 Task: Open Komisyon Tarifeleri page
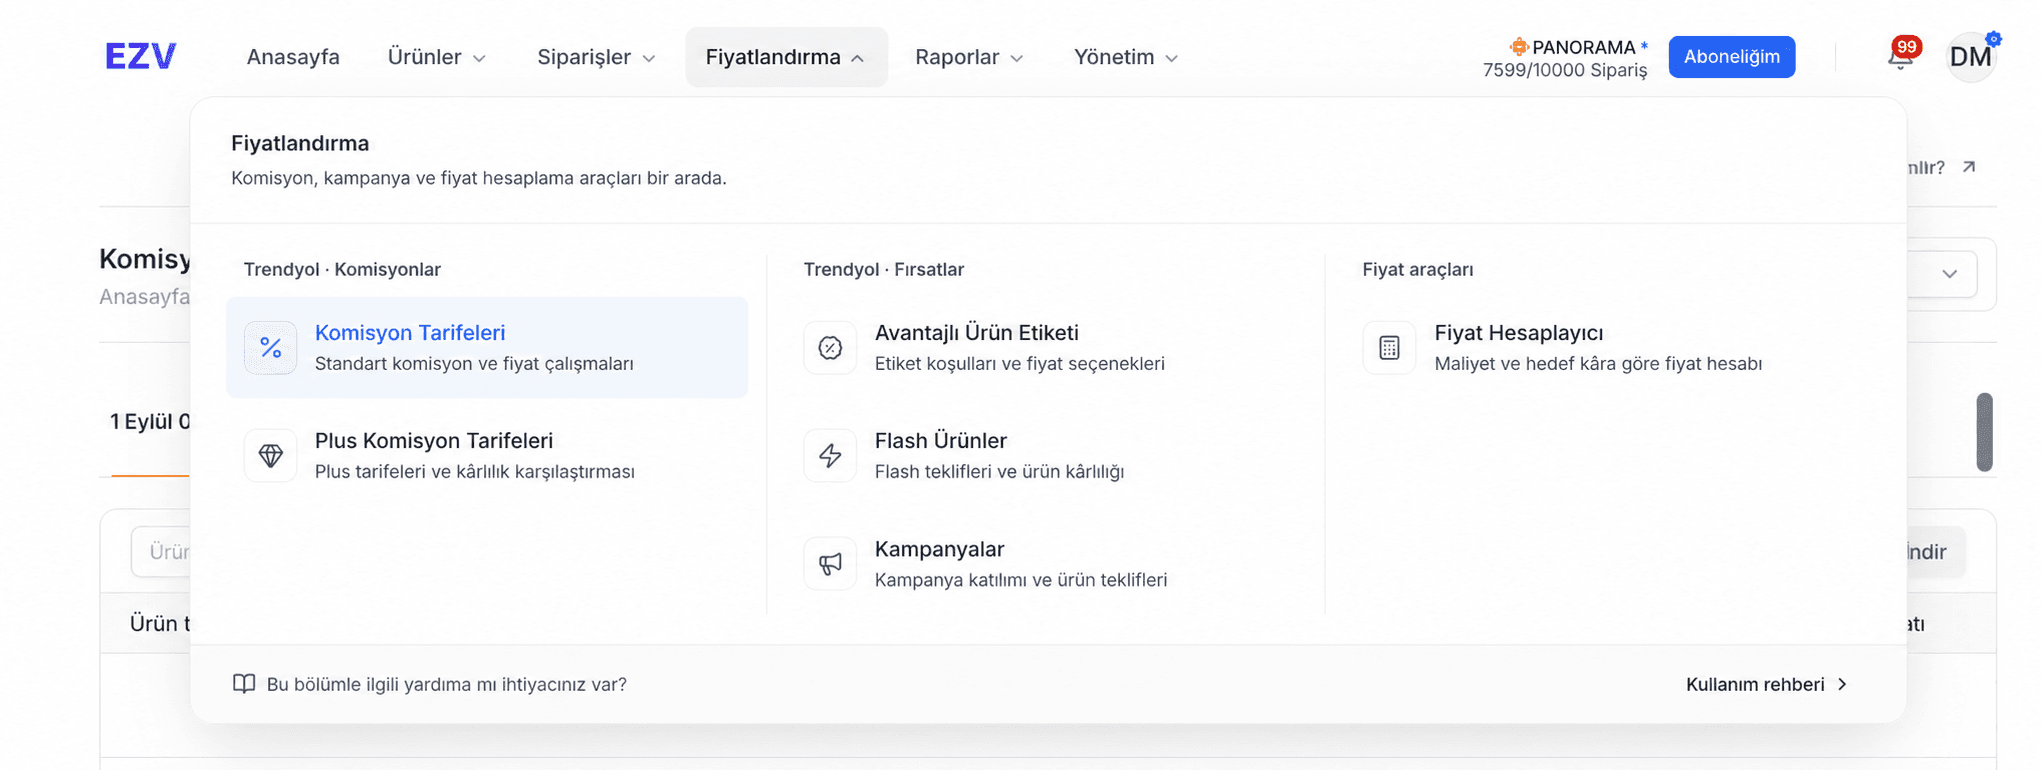coord(487,347)
